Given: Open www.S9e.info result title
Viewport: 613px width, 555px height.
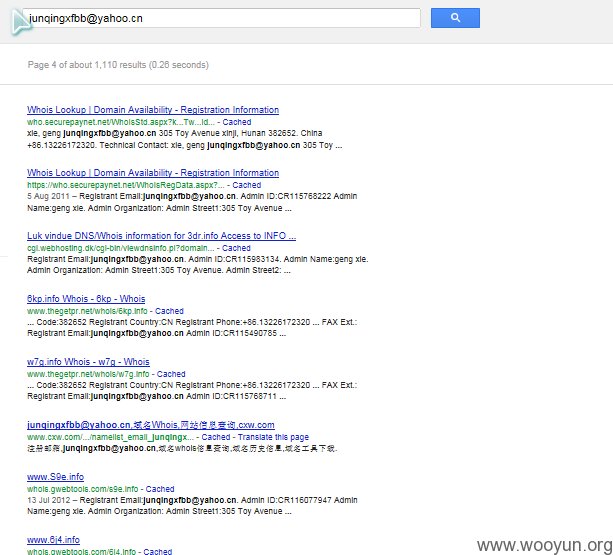Looking at the screenshot, I should click(x=56, y=477).
